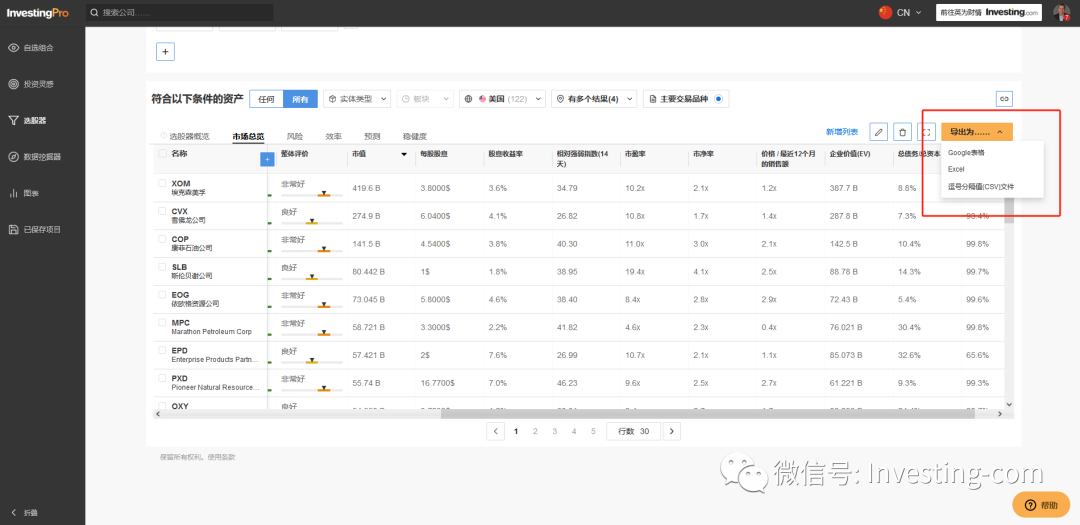The image size is (1080, 525).
Task: Switch to the 风险 tab
Action: pyautogui.click(x=295, y=136)
